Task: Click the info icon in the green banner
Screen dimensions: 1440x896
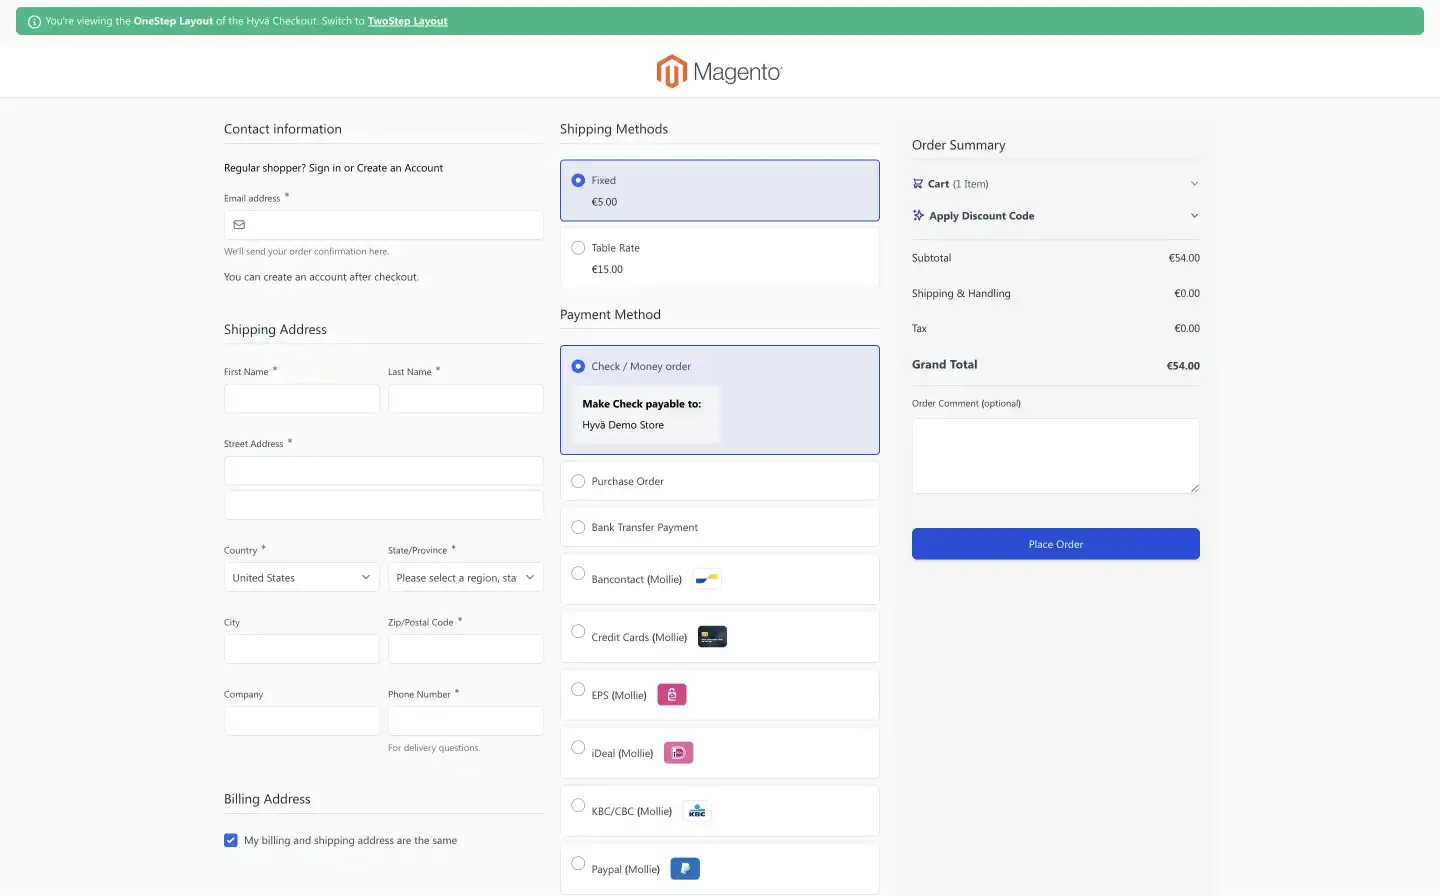Action: tap(35, 20)
